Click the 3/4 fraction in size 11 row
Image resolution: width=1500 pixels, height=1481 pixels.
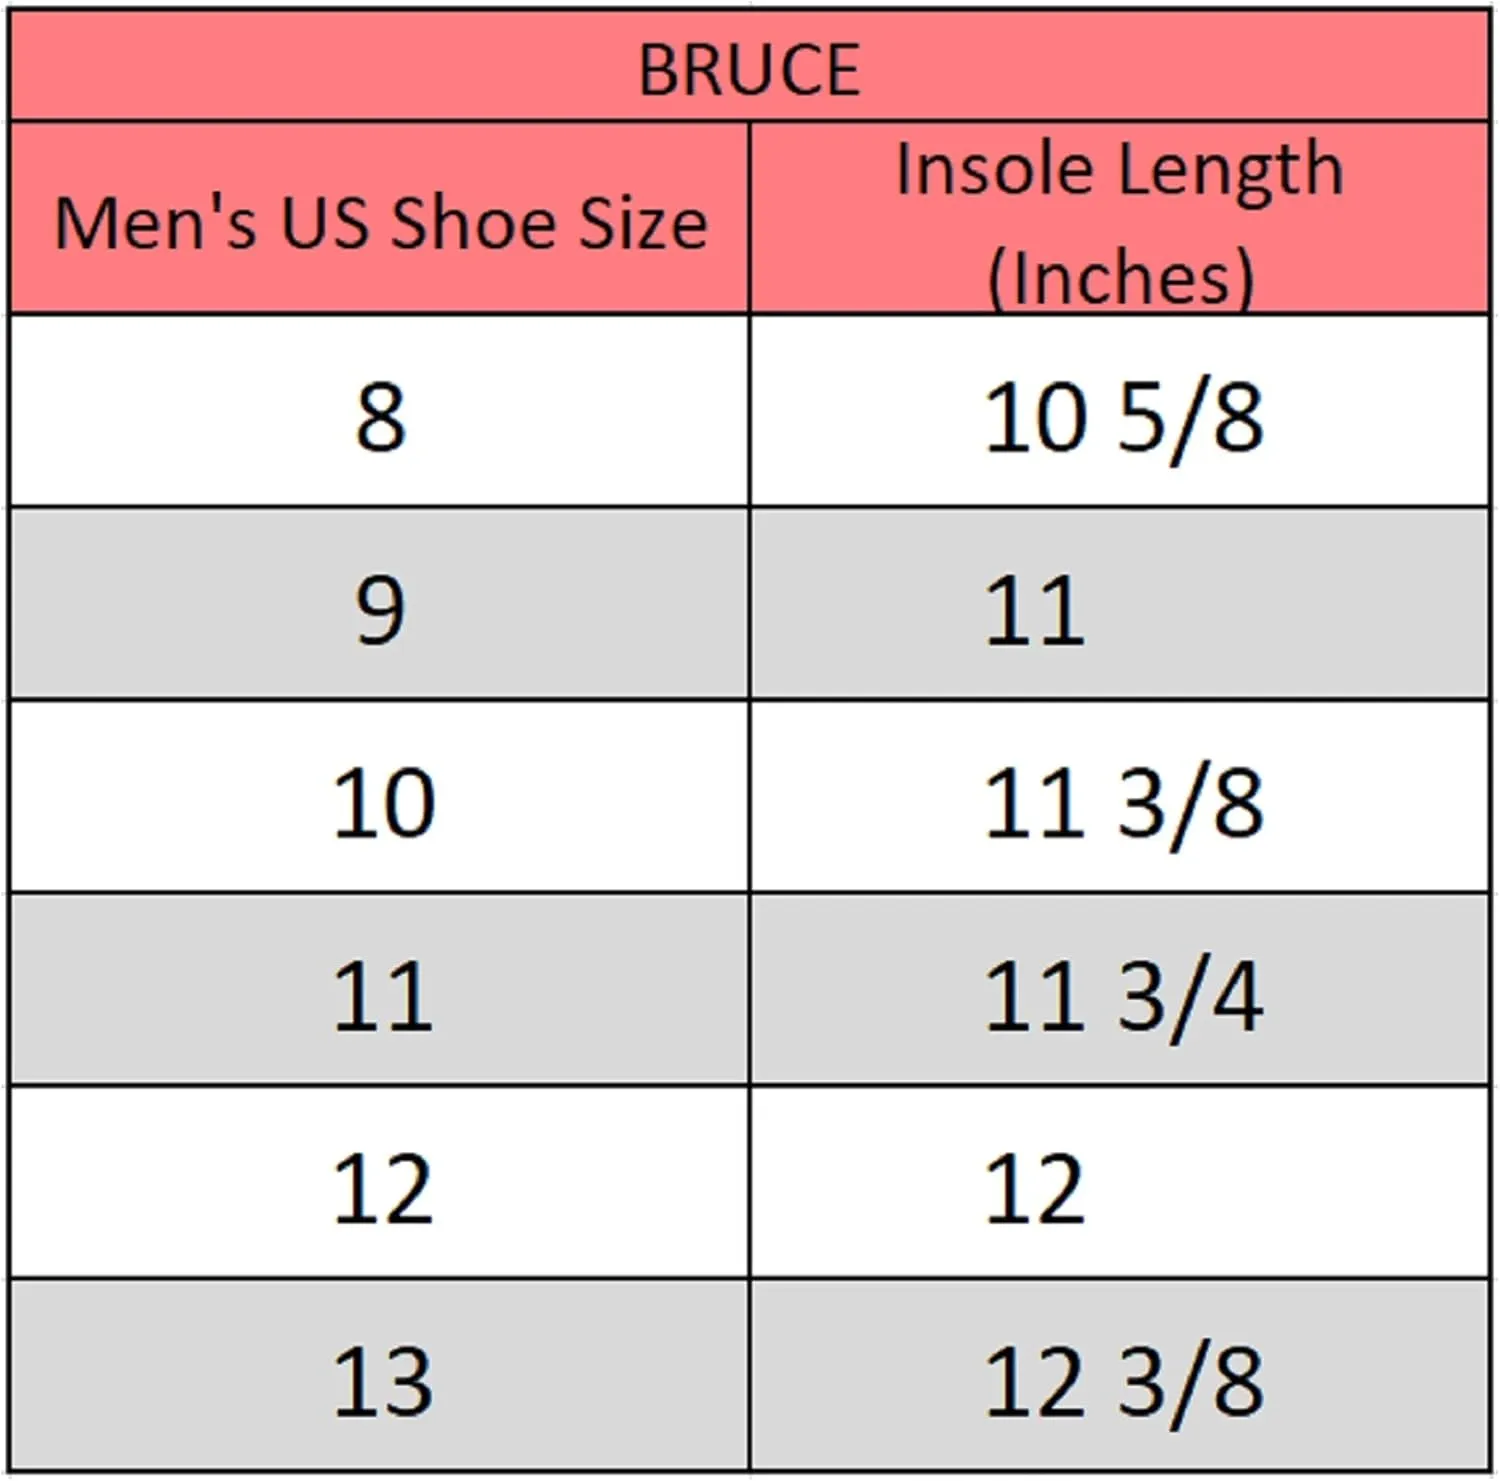[1190, 997]
